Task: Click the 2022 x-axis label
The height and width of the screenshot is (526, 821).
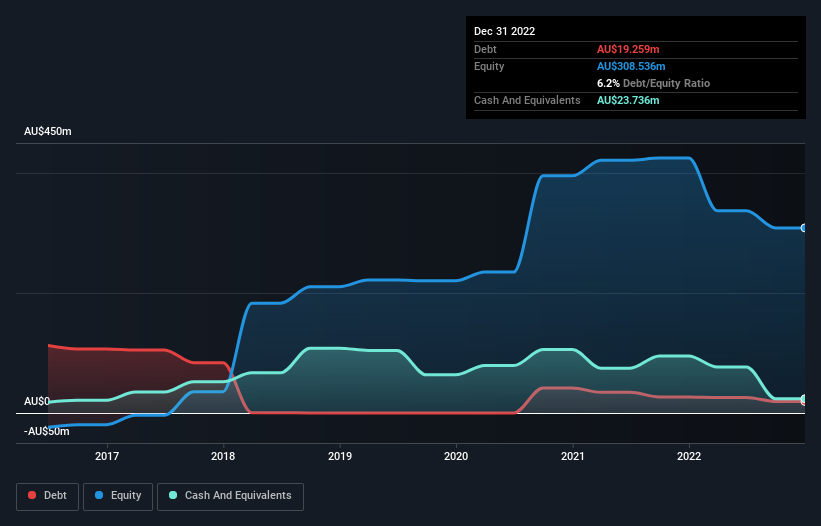Action: (689, 456)
